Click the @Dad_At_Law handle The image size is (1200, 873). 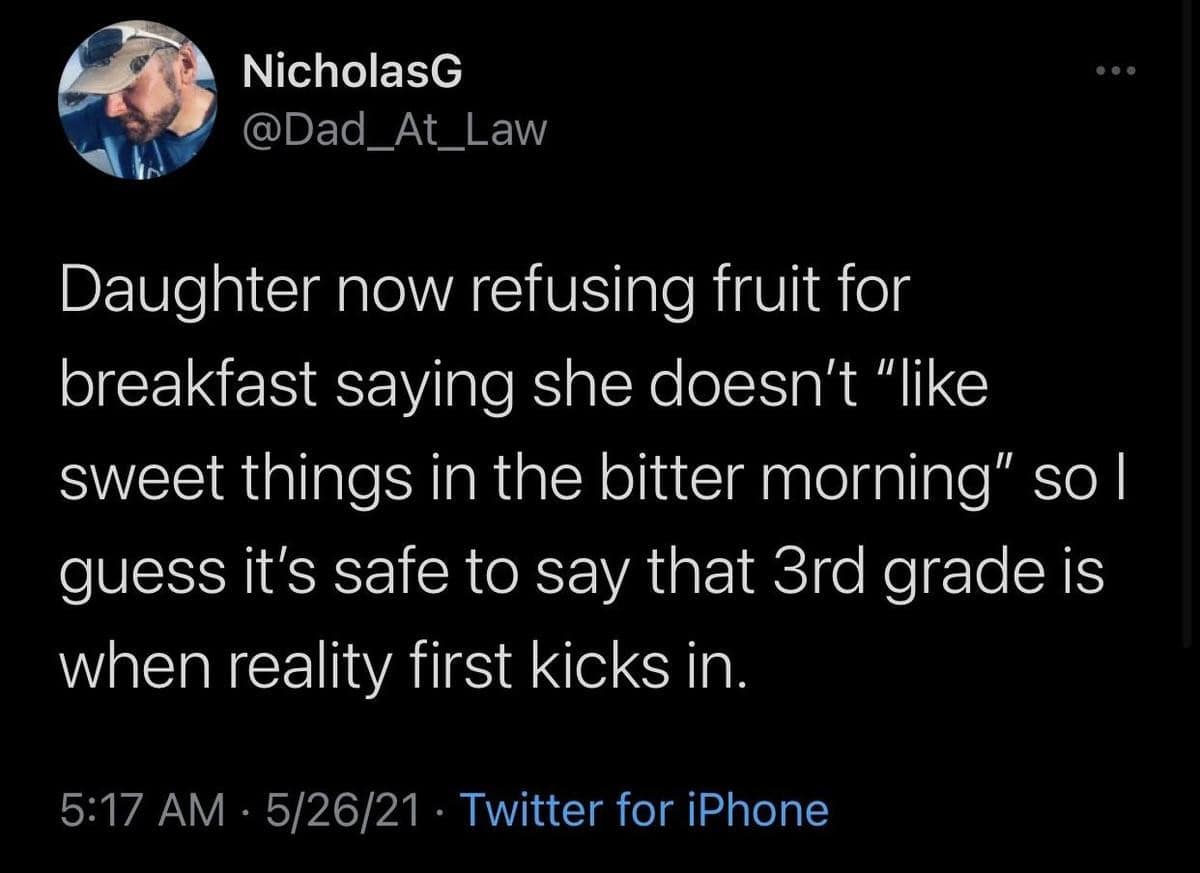click(396, 130)
